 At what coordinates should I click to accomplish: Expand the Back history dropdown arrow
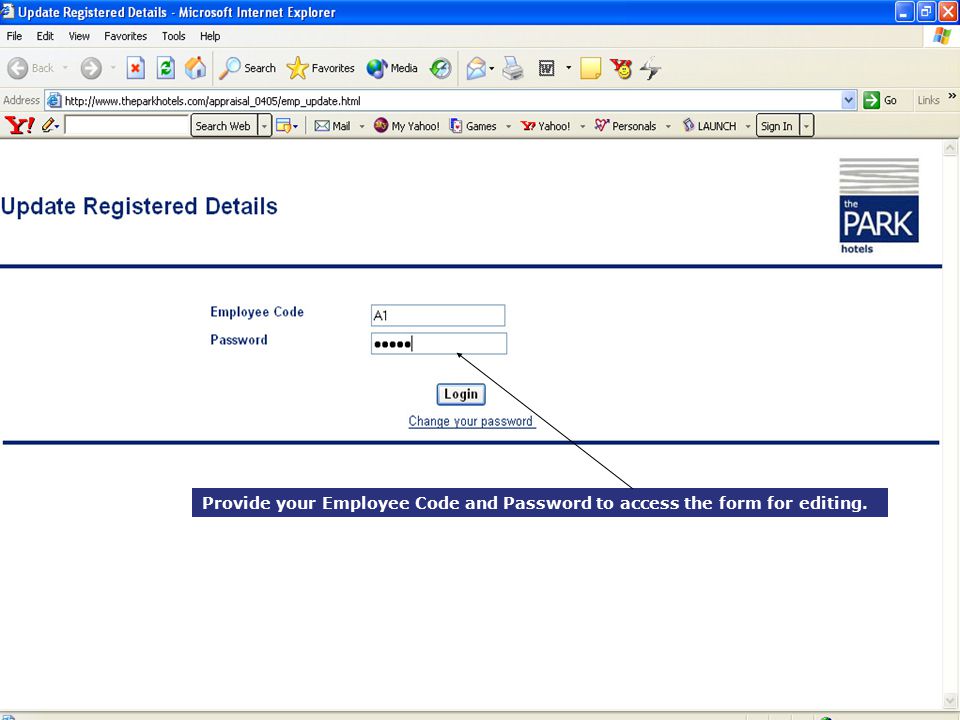click(x=66, y=68)
